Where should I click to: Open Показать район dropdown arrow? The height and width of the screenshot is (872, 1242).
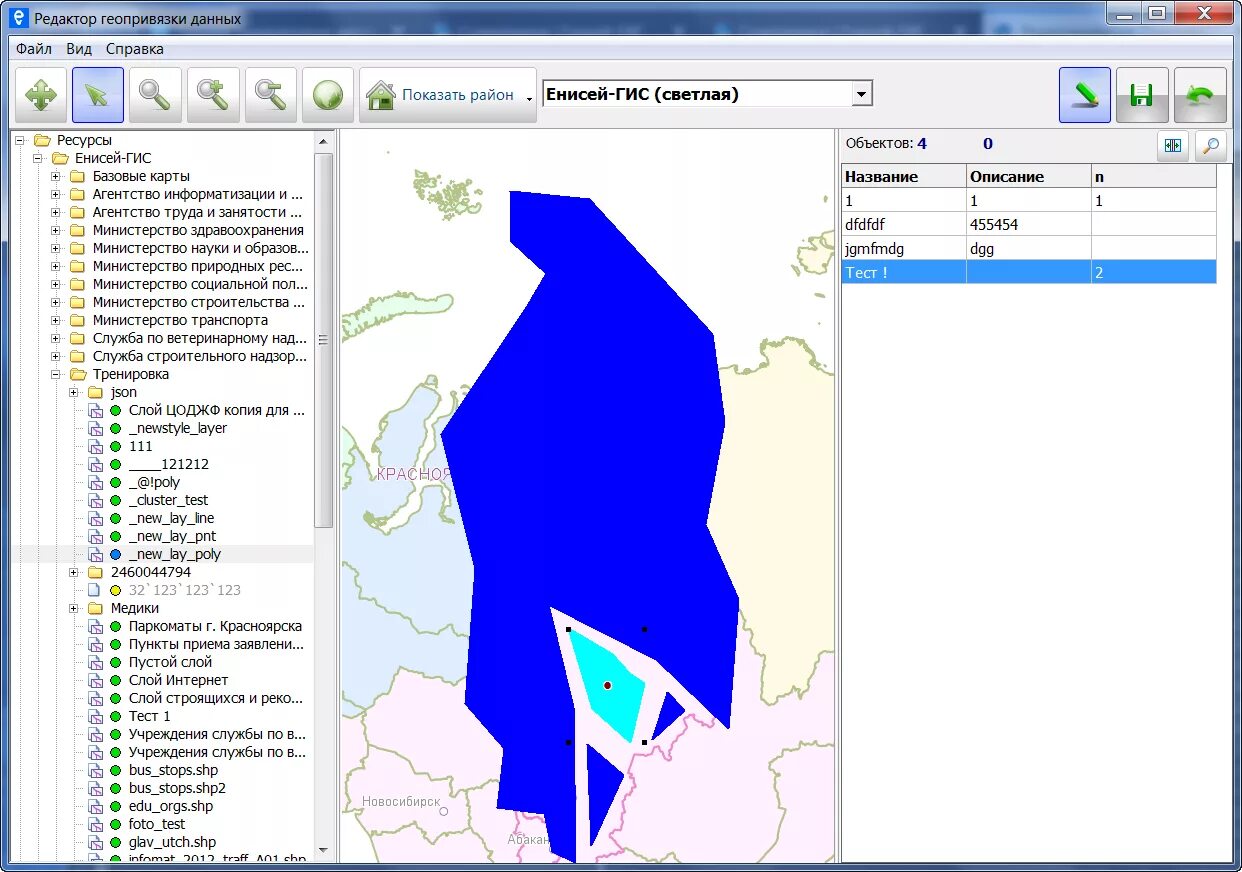pos(529,98)
